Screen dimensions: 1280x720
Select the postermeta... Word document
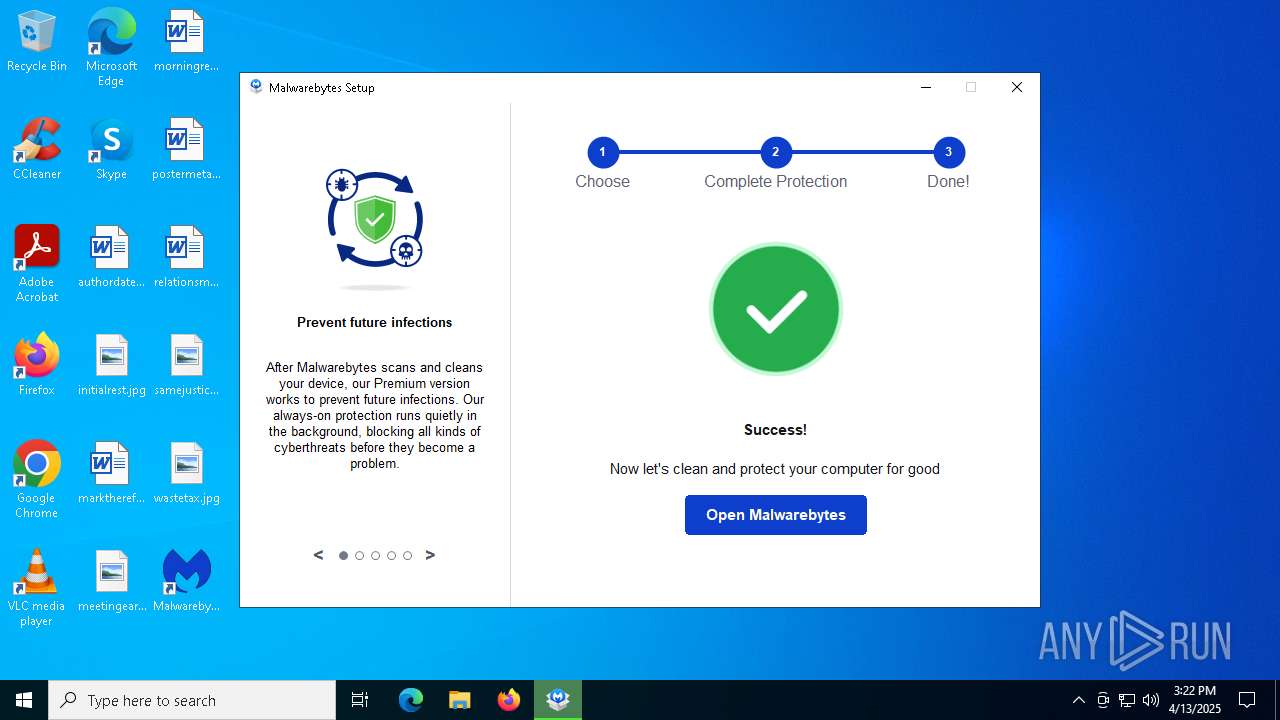(186, 150)
